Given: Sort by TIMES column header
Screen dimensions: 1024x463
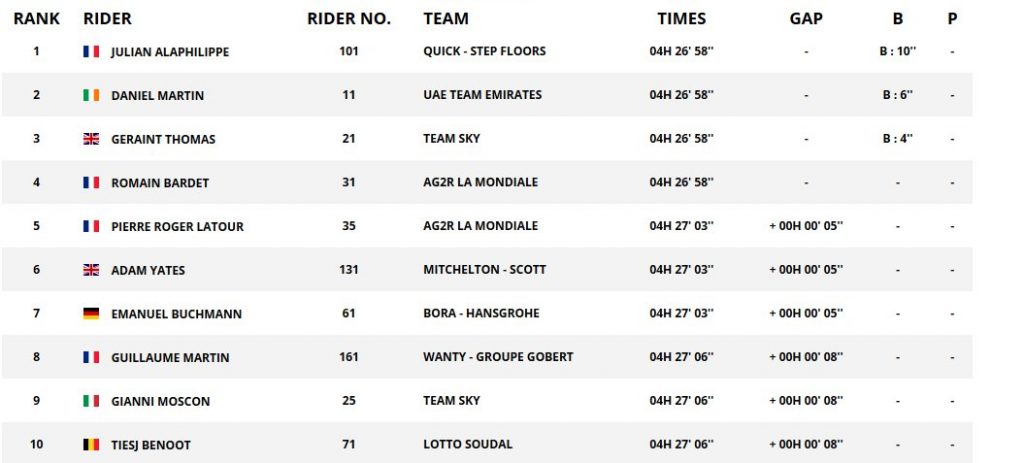Looking at the screenshot, I should [682, 19].
